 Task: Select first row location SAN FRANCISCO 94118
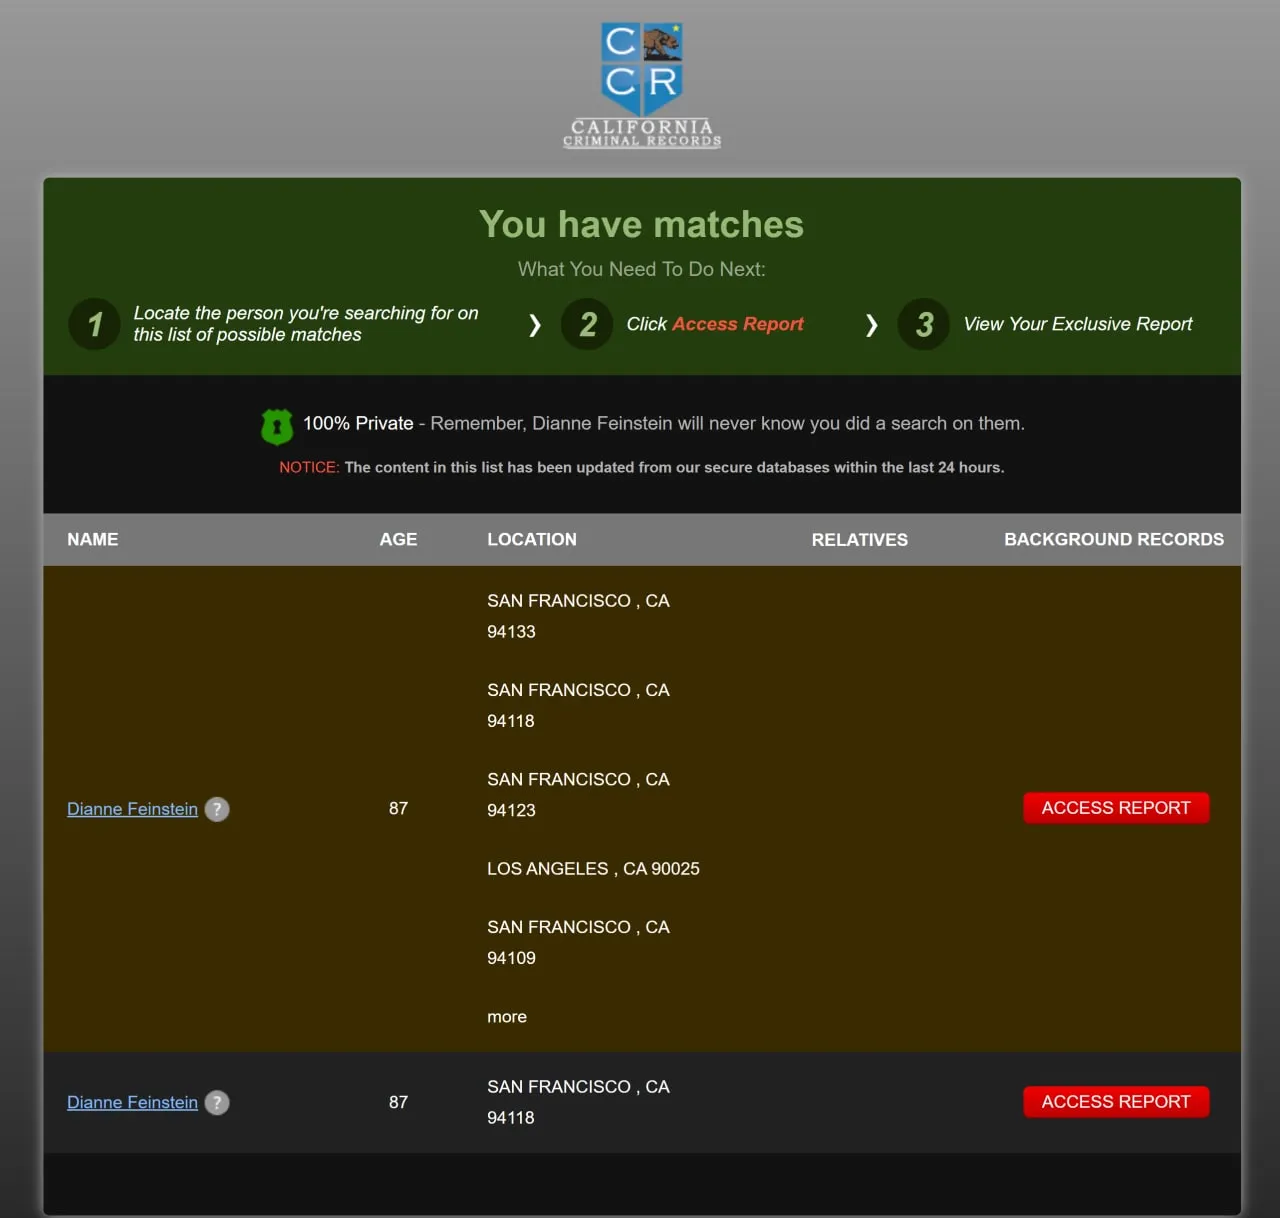(578, 705)
